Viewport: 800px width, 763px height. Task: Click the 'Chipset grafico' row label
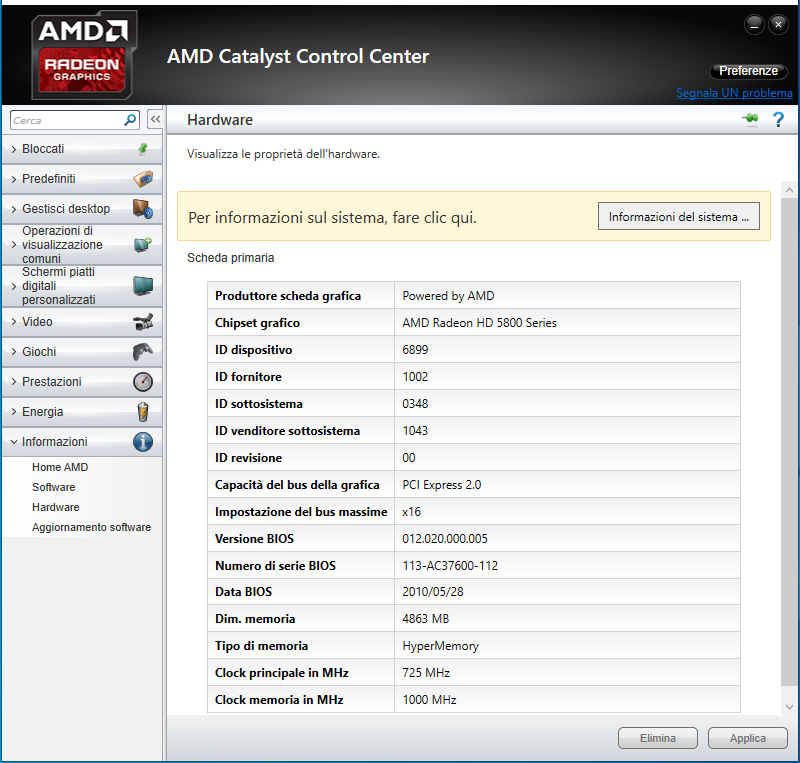tap(257, 323)
